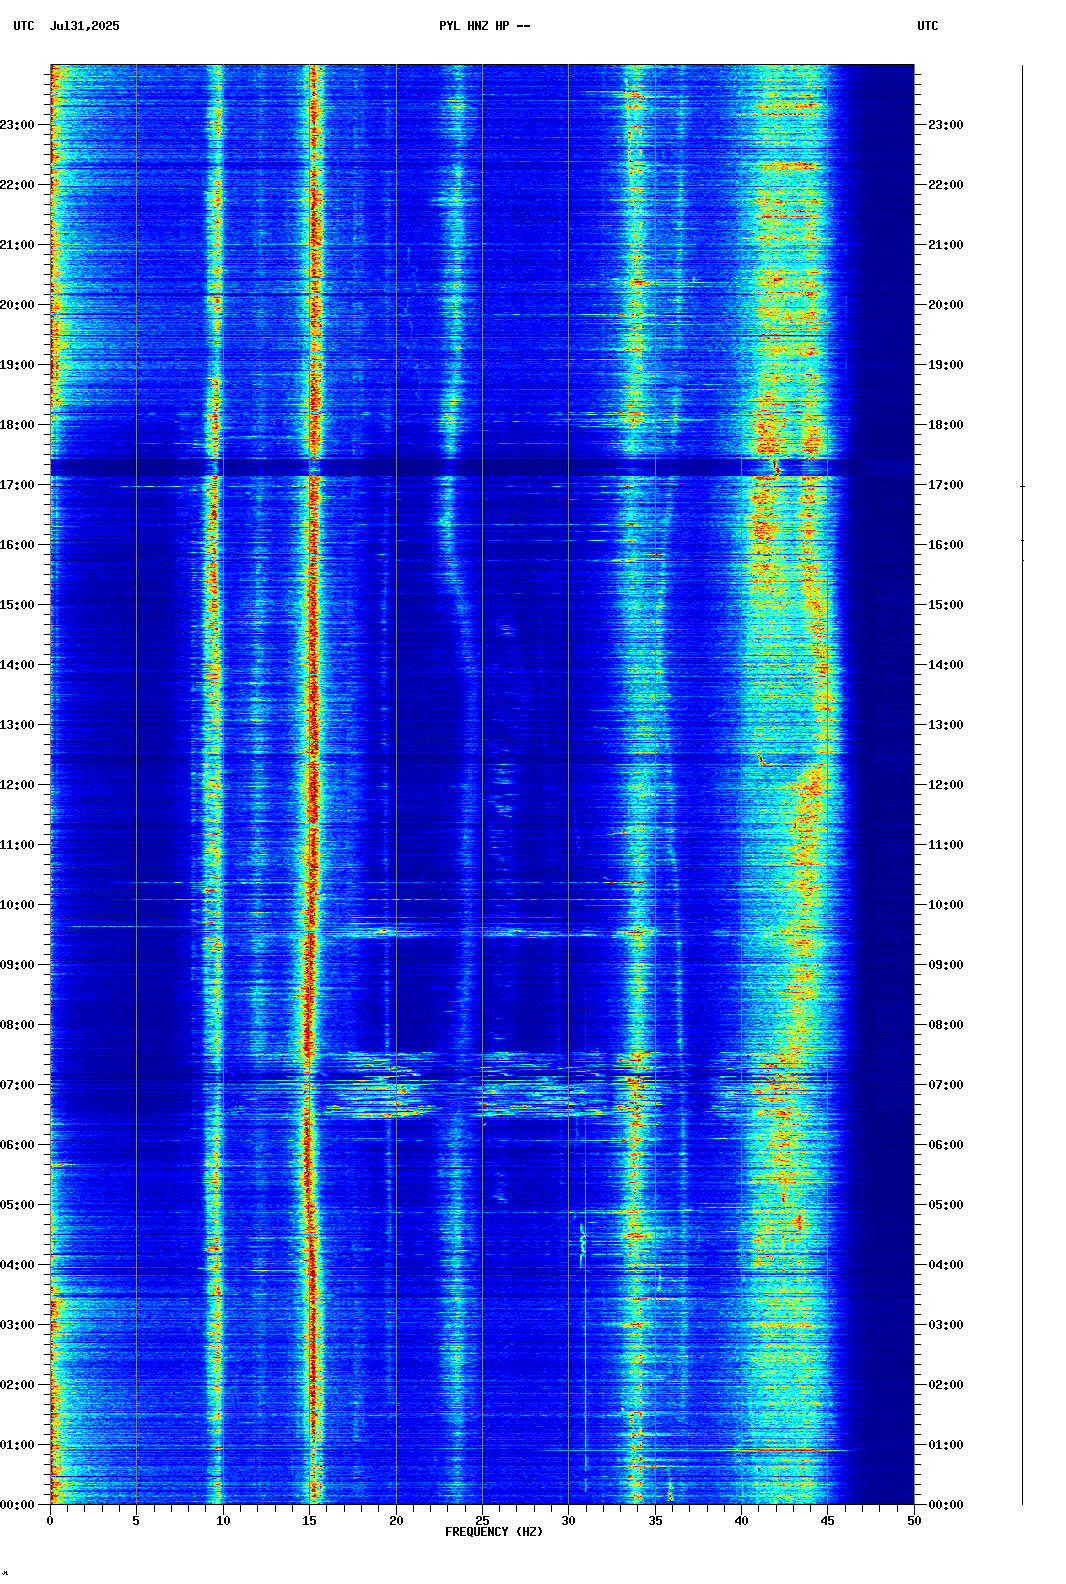Click the left axis '07:00' time label

[17, 1085]
